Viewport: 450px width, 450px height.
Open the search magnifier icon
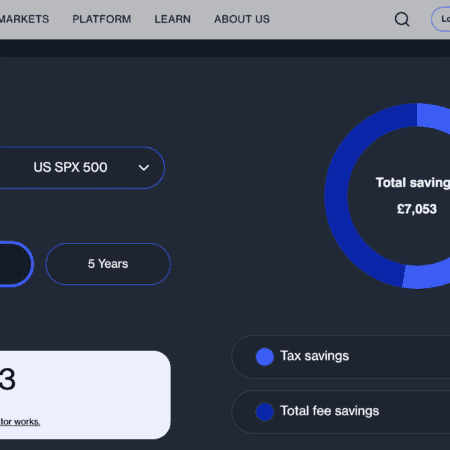[402, 19]
